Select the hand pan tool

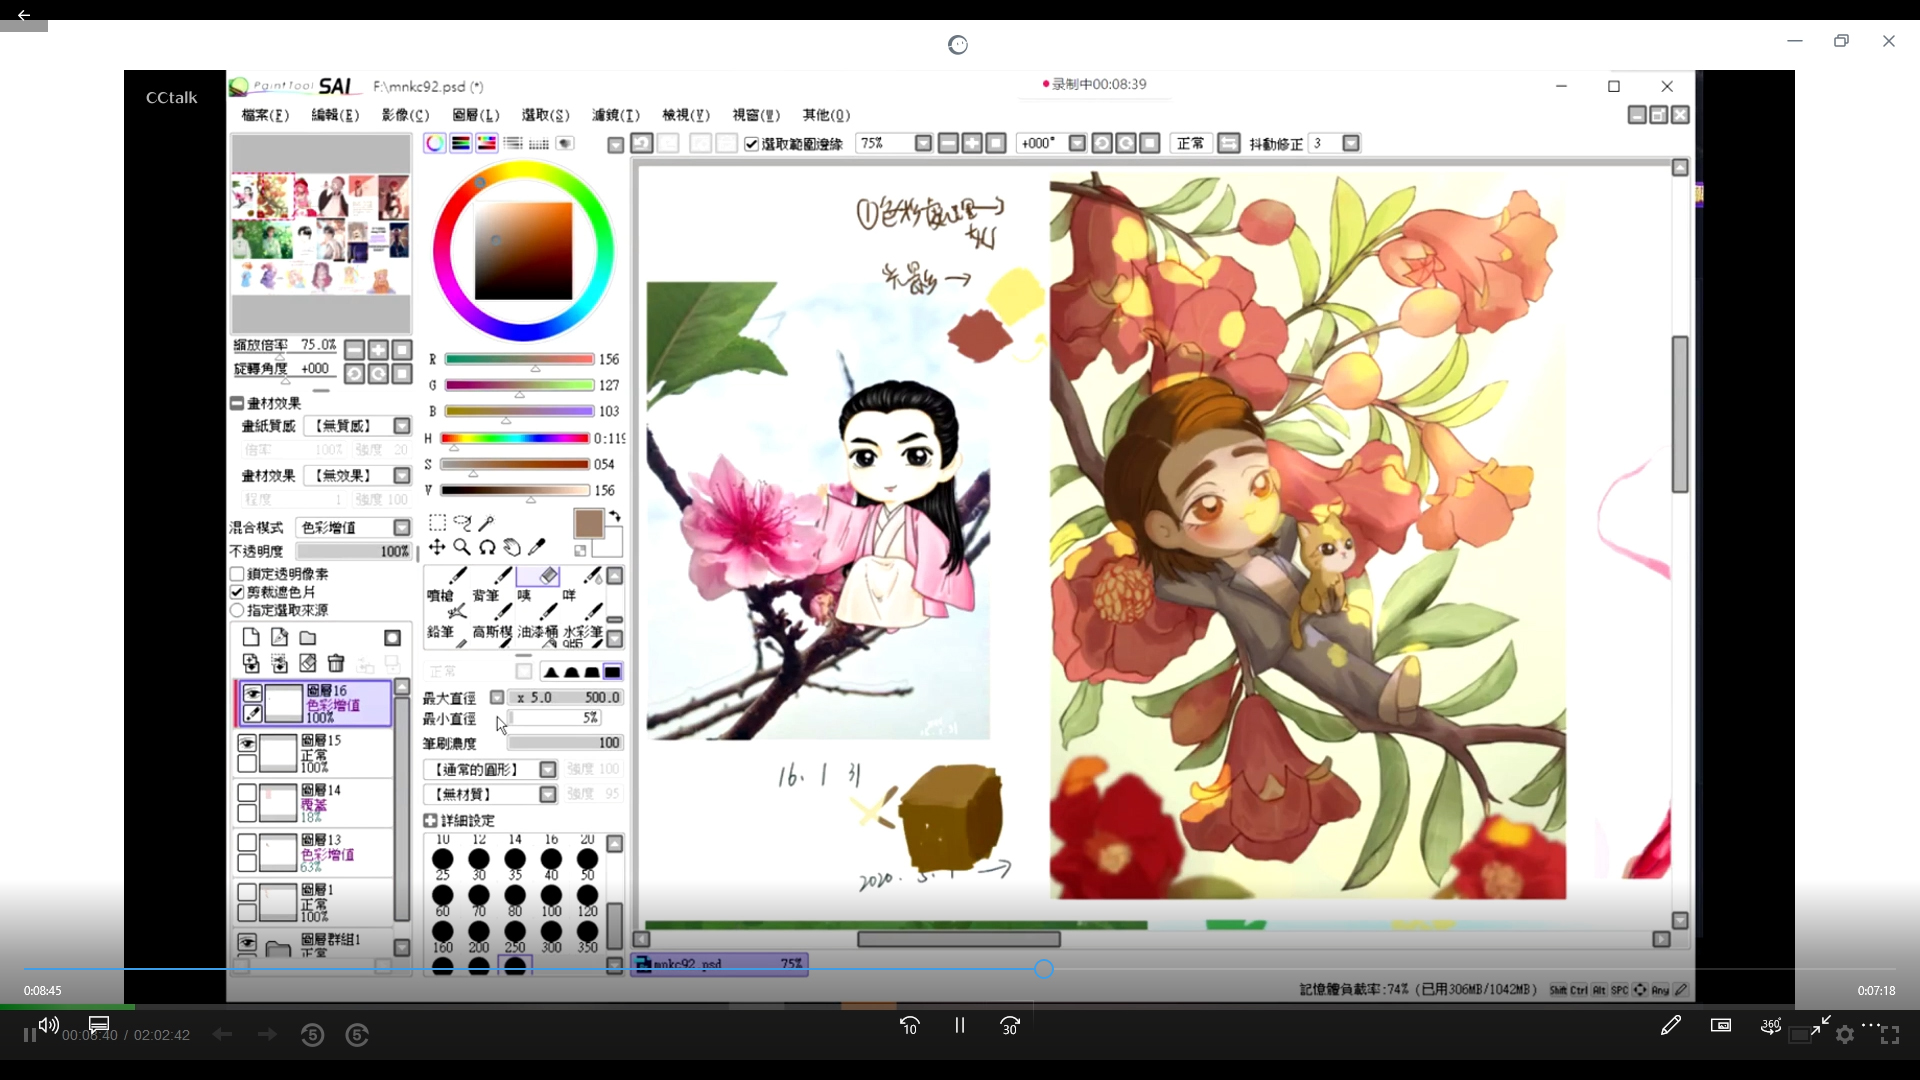pos(512,547)
